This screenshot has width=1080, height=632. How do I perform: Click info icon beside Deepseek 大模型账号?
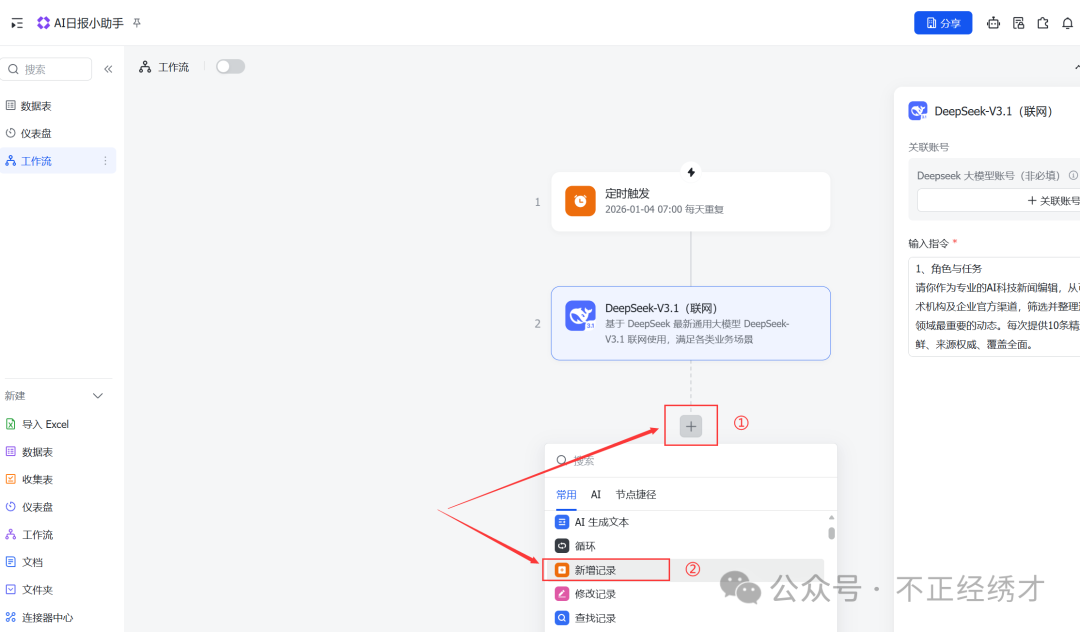[x=1072, y=176]
